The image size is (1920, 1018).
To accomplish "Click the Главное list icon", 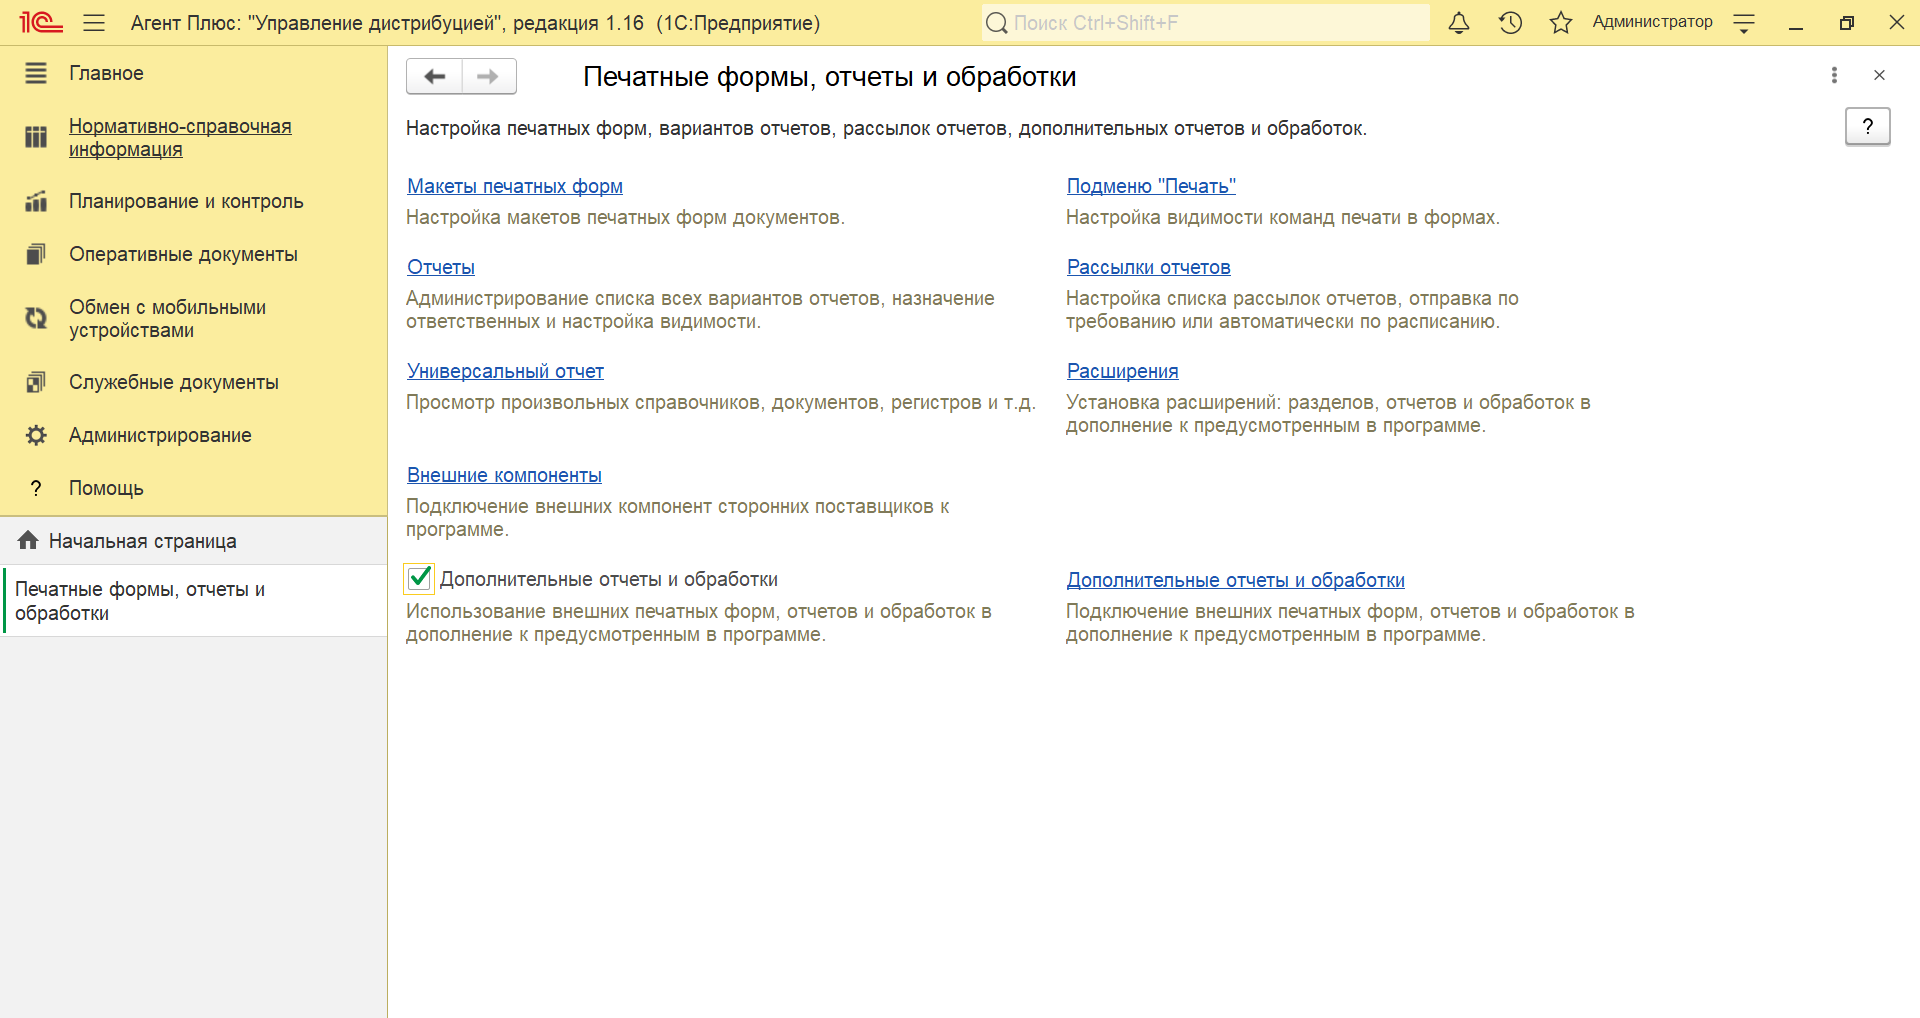I will (36, 73).
